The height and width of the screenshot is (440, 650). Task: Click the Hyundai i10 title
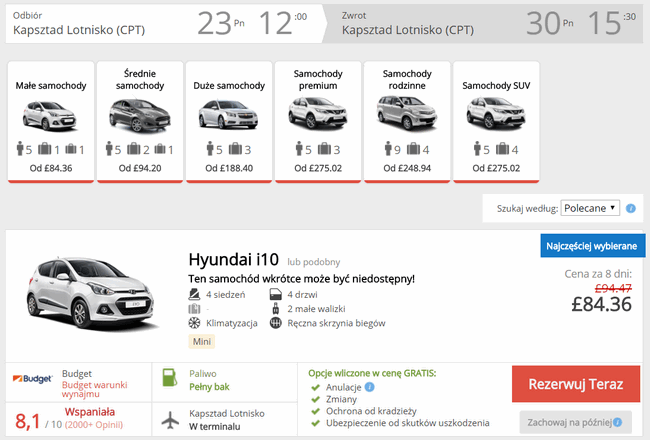[233, 260]
